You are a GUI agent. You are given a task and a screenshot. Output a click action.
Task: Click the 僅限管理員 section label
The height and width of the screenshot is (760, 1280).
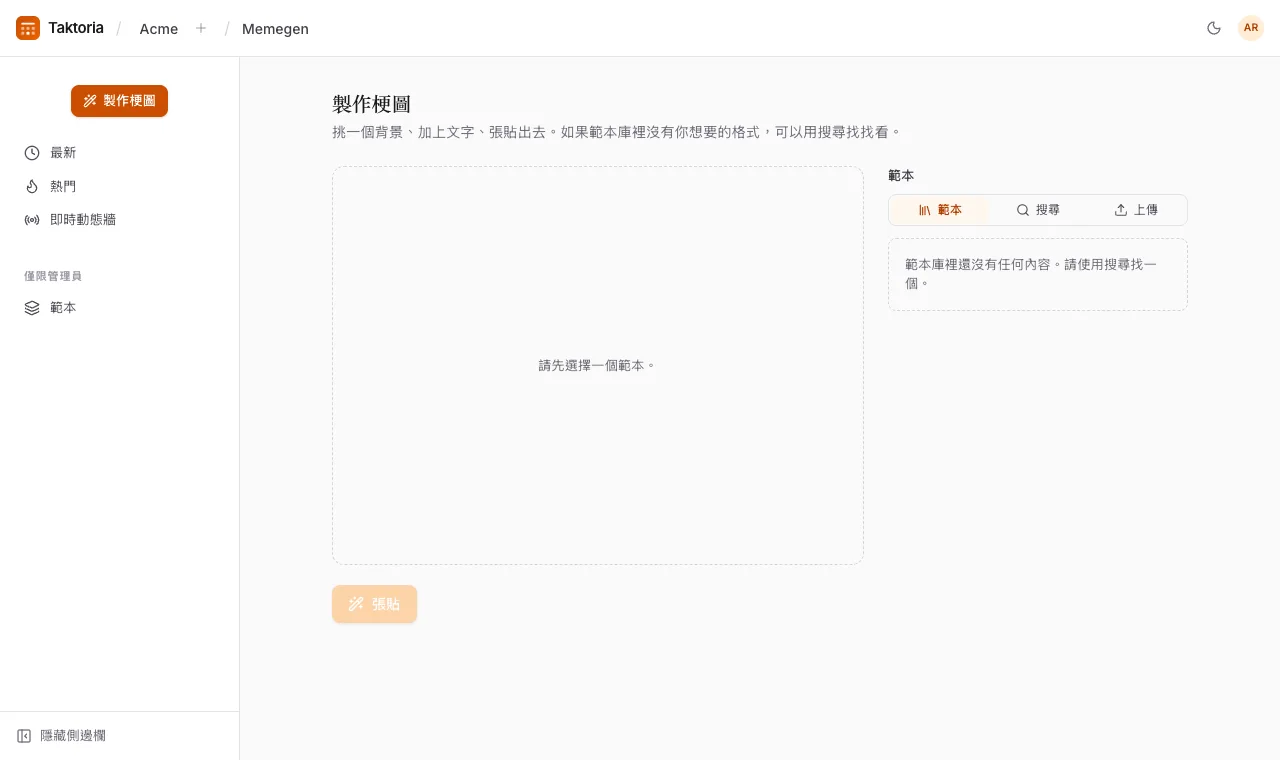tap(53, 276)
